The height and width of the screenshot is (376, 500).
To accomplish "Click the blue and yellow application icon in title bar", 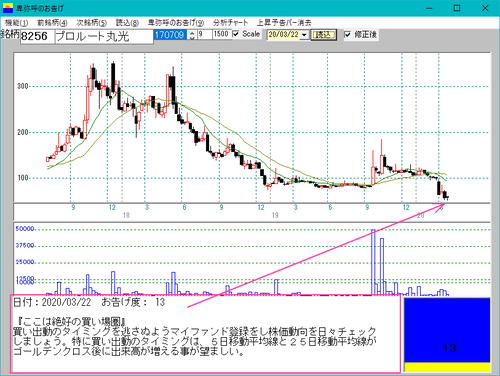I will pyautogui.click(x=8, y=8).
